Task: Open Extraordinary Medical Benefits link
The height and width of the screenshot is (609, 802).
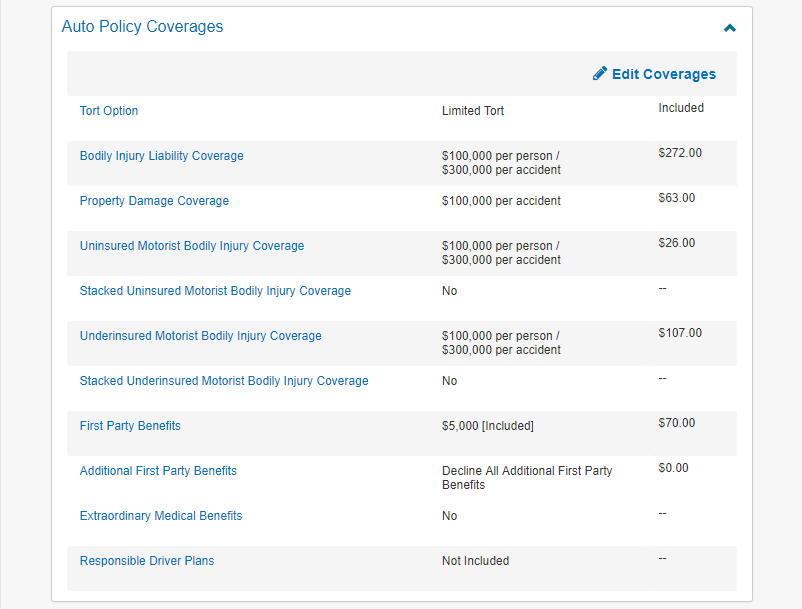Action: [160, 516]
